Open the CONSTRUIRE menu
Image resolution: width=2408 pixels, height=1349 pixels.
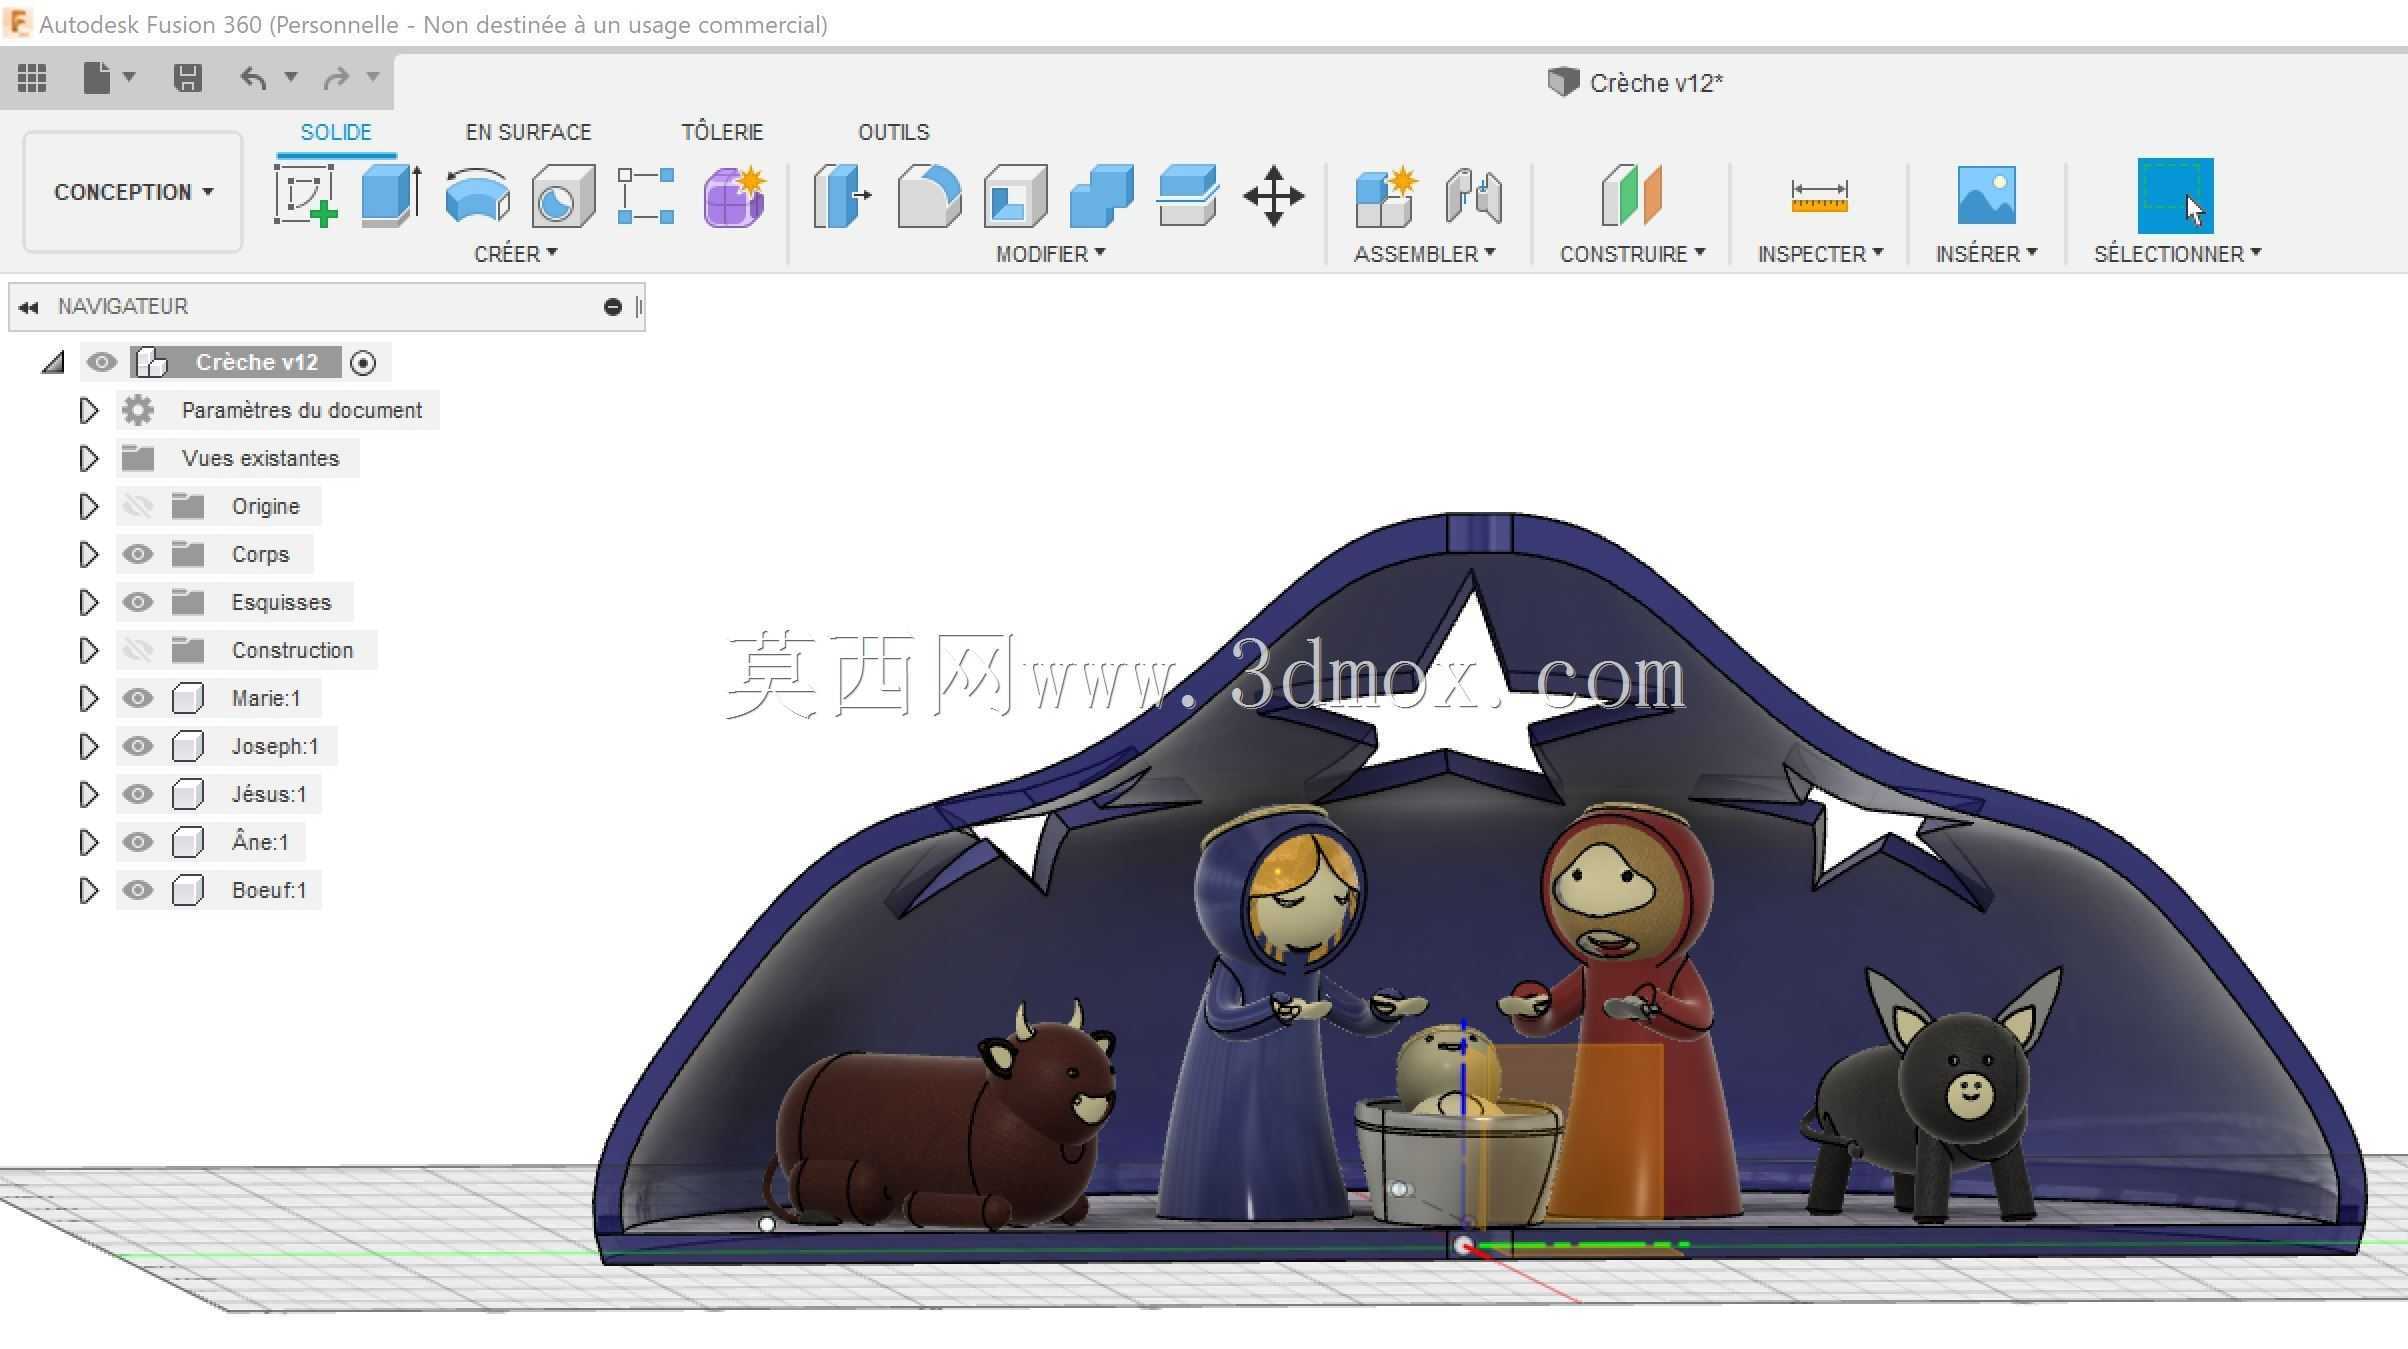coord(1633,254)
